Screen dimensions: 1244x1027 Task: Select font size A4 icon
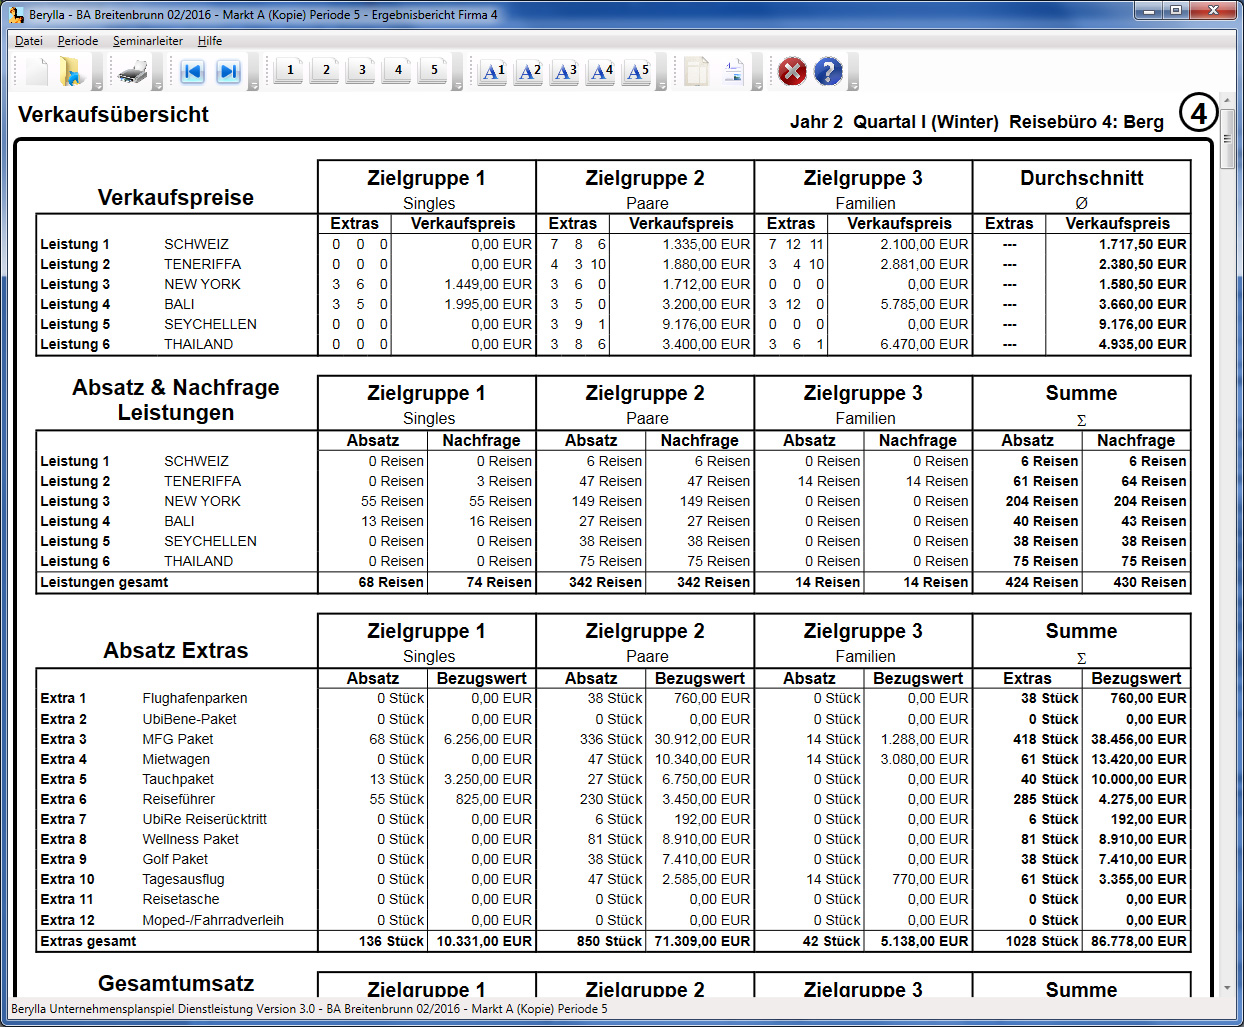pos(601,71)
